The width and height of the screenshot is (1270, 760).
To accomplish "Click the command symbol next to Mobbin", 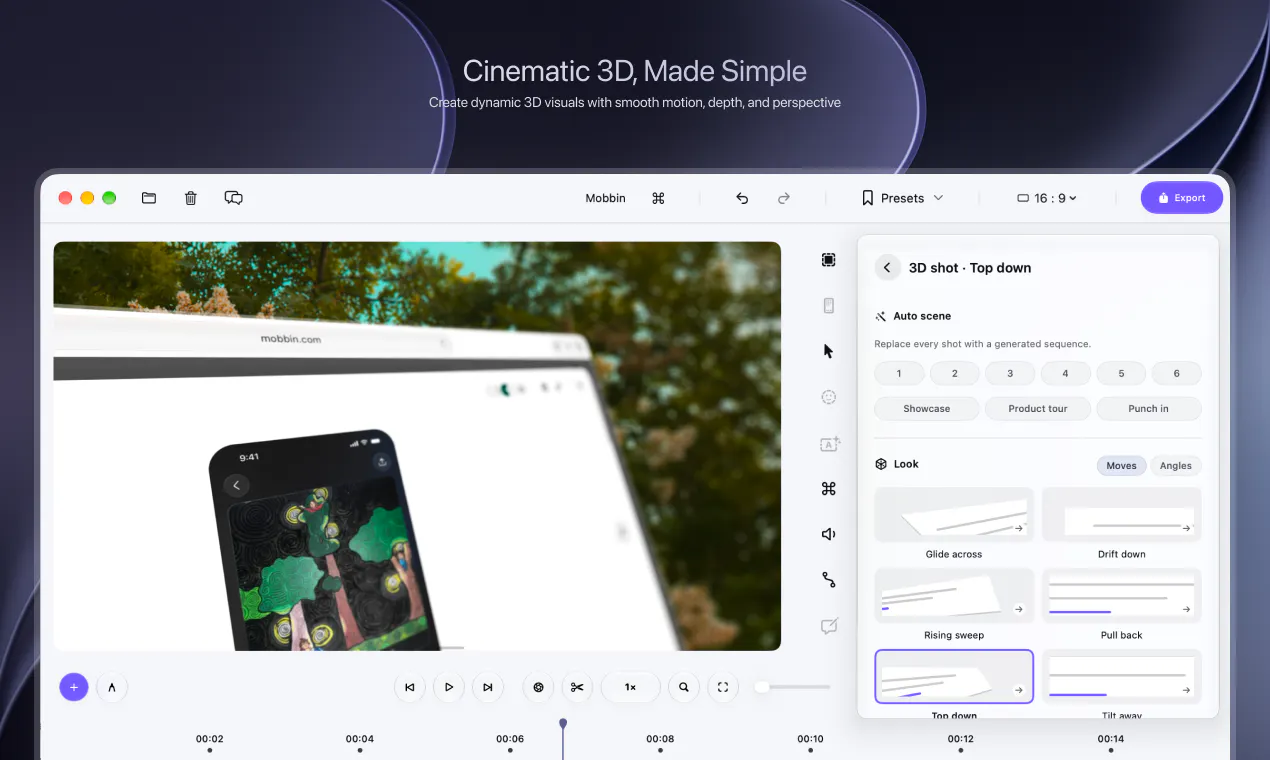I will pos(658,198).
